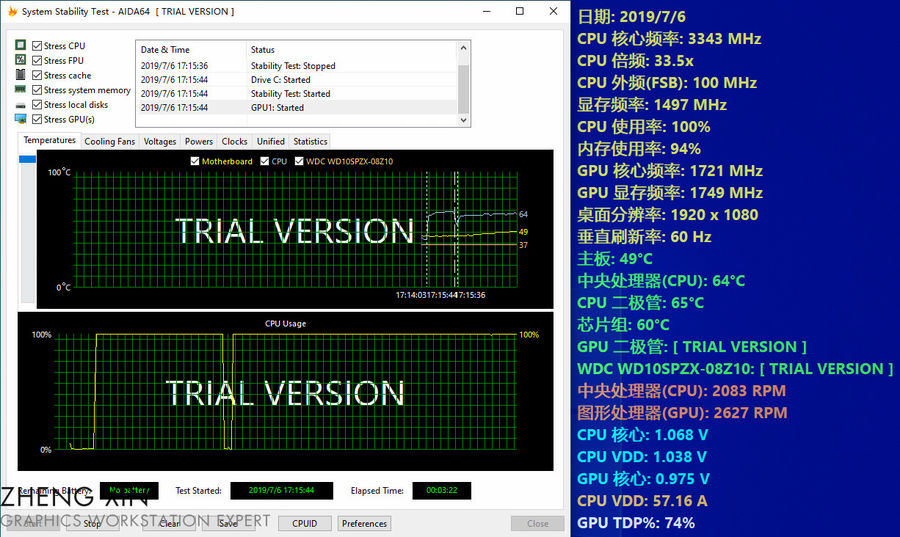Click '中央处理器(CPU): 64°C' in OSD panel
The height and width of the screenshot is (537, 900).
661,281
